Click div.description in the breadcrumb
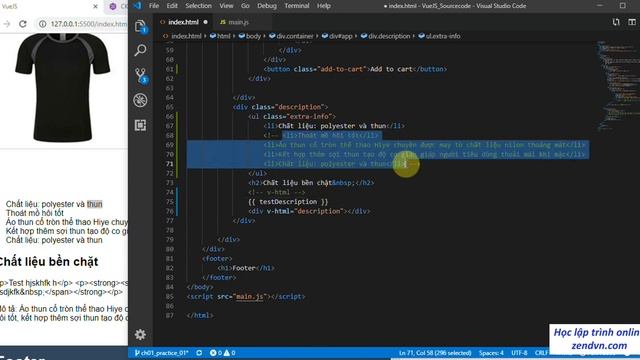Viewport: 640px width, 360px height. tap(389, 36)
